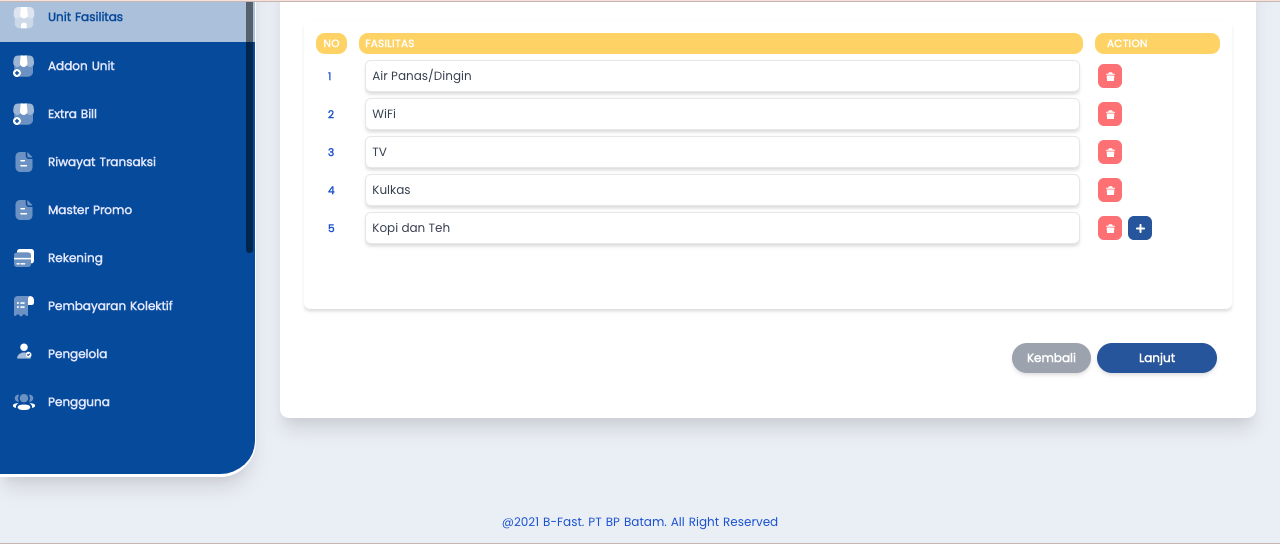Delete the Air Panas/Dingin facility row
This screenshot has width=1280, height=544.
point(1110,76)
